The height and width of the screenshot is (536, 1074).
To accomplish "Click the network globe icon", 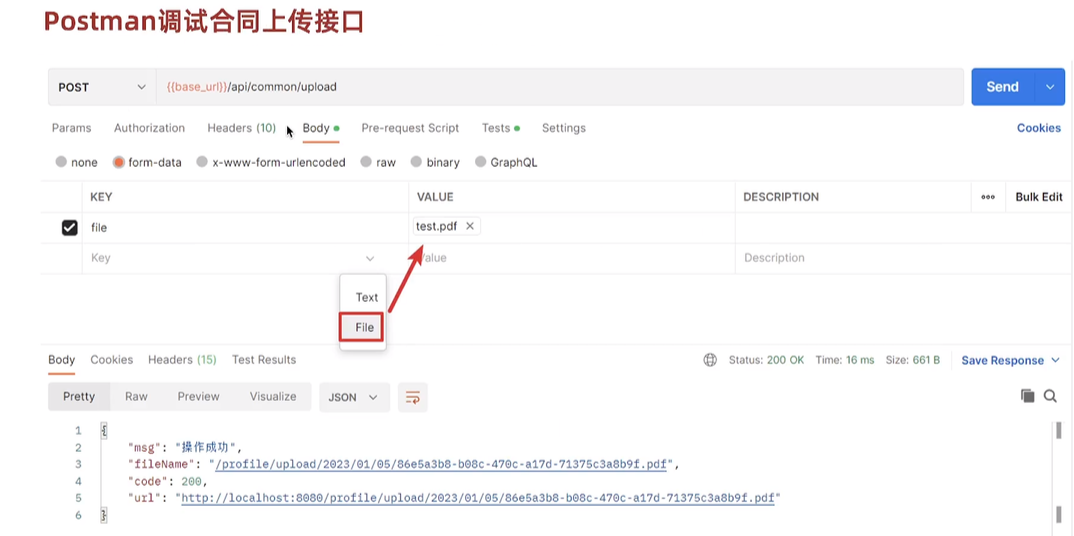I will click(x=710, y=360).
